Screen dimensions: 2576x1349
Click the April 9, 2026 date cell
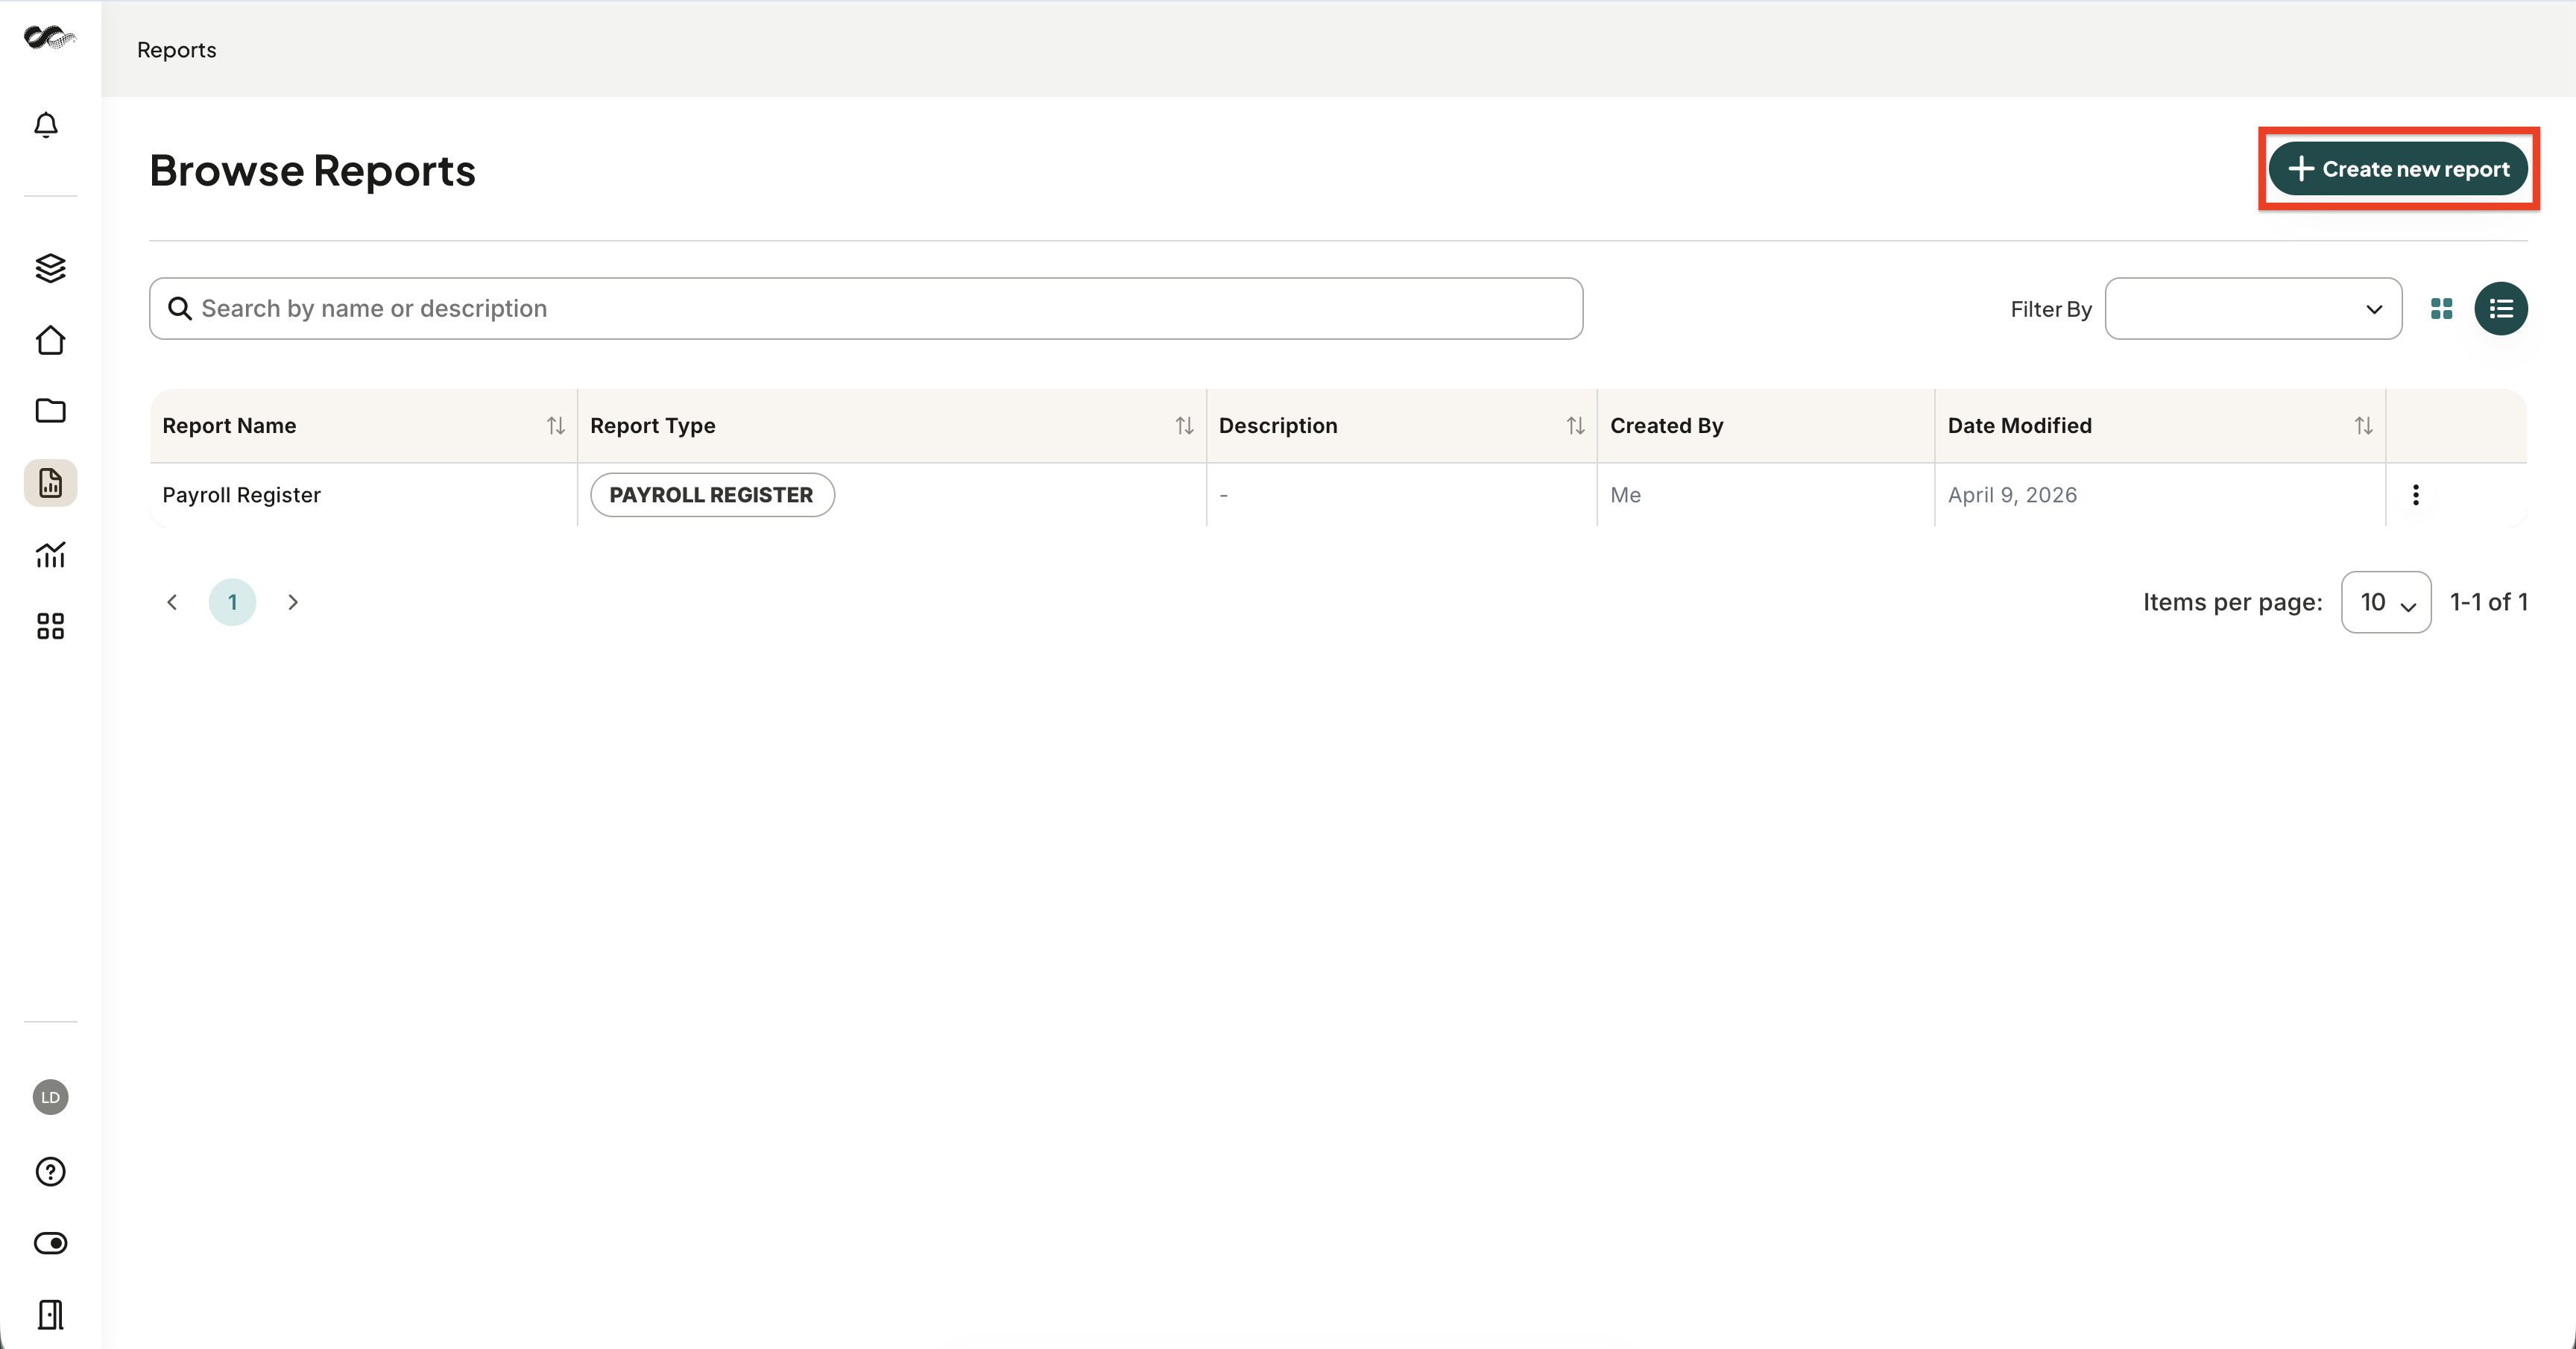pyautogui.click(x=2012, y=495)
